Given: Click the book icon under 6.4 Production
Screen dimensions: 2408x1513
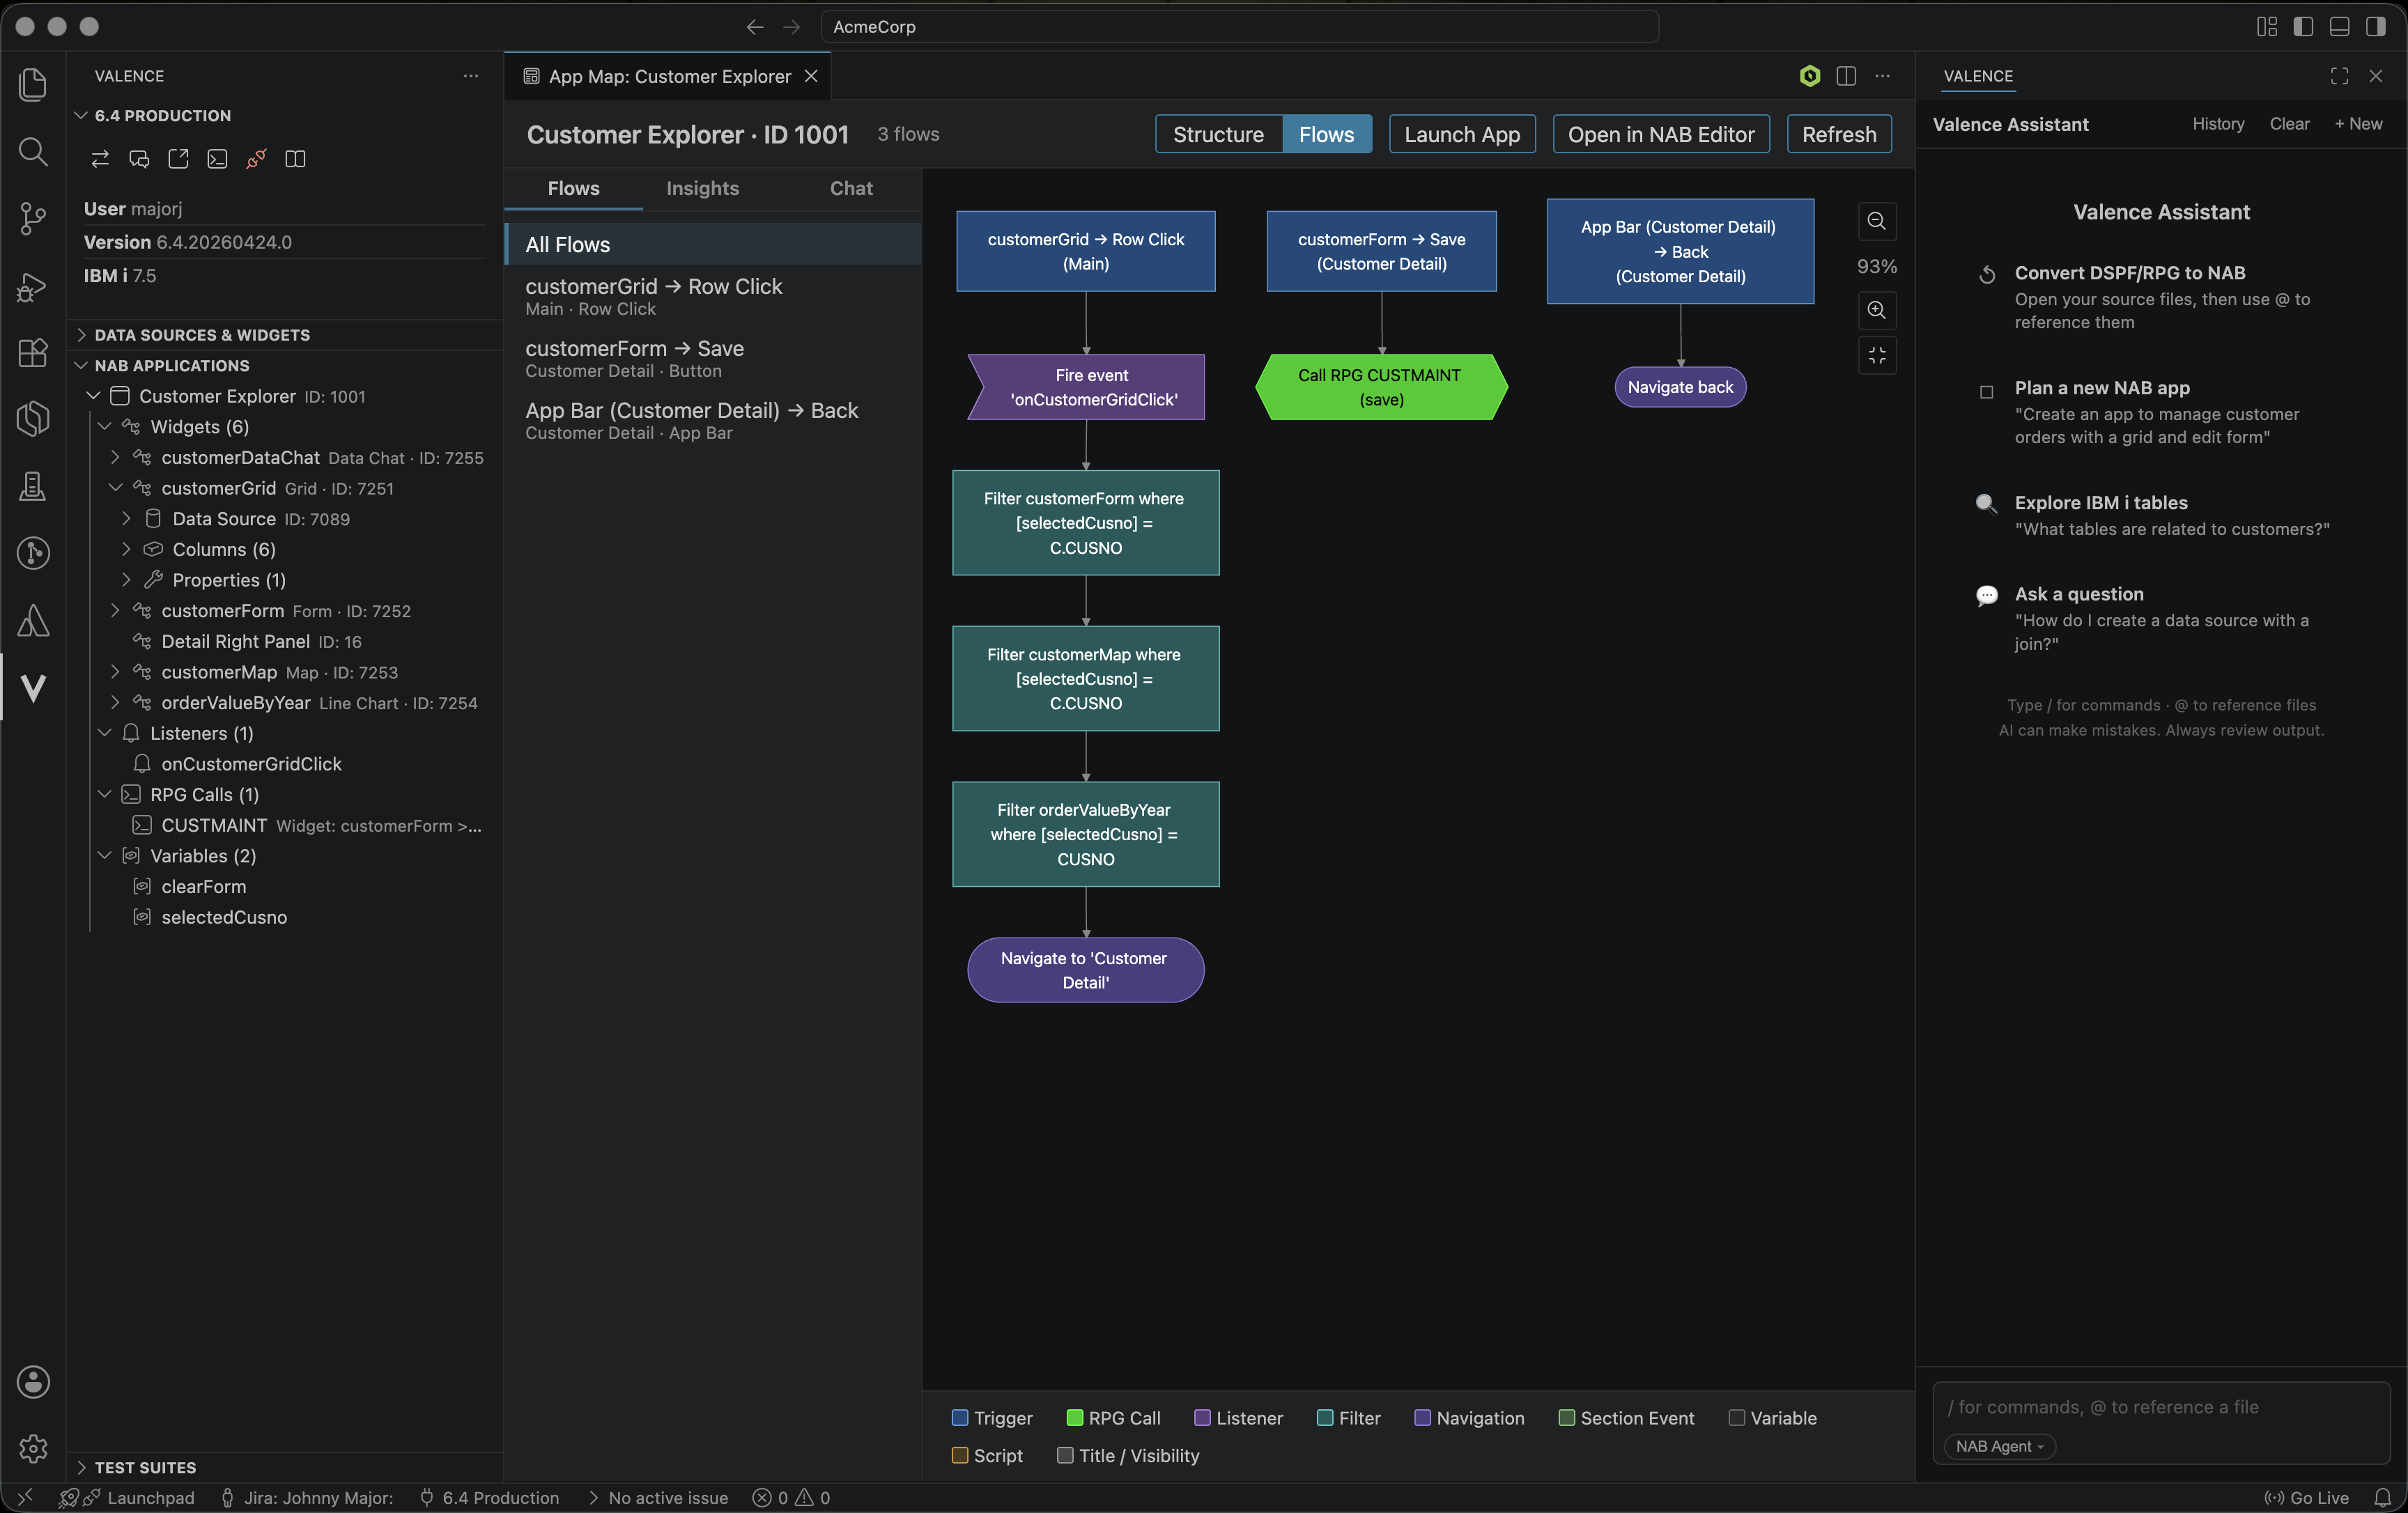Looking at the screenshot, I should tap(295, 158).
